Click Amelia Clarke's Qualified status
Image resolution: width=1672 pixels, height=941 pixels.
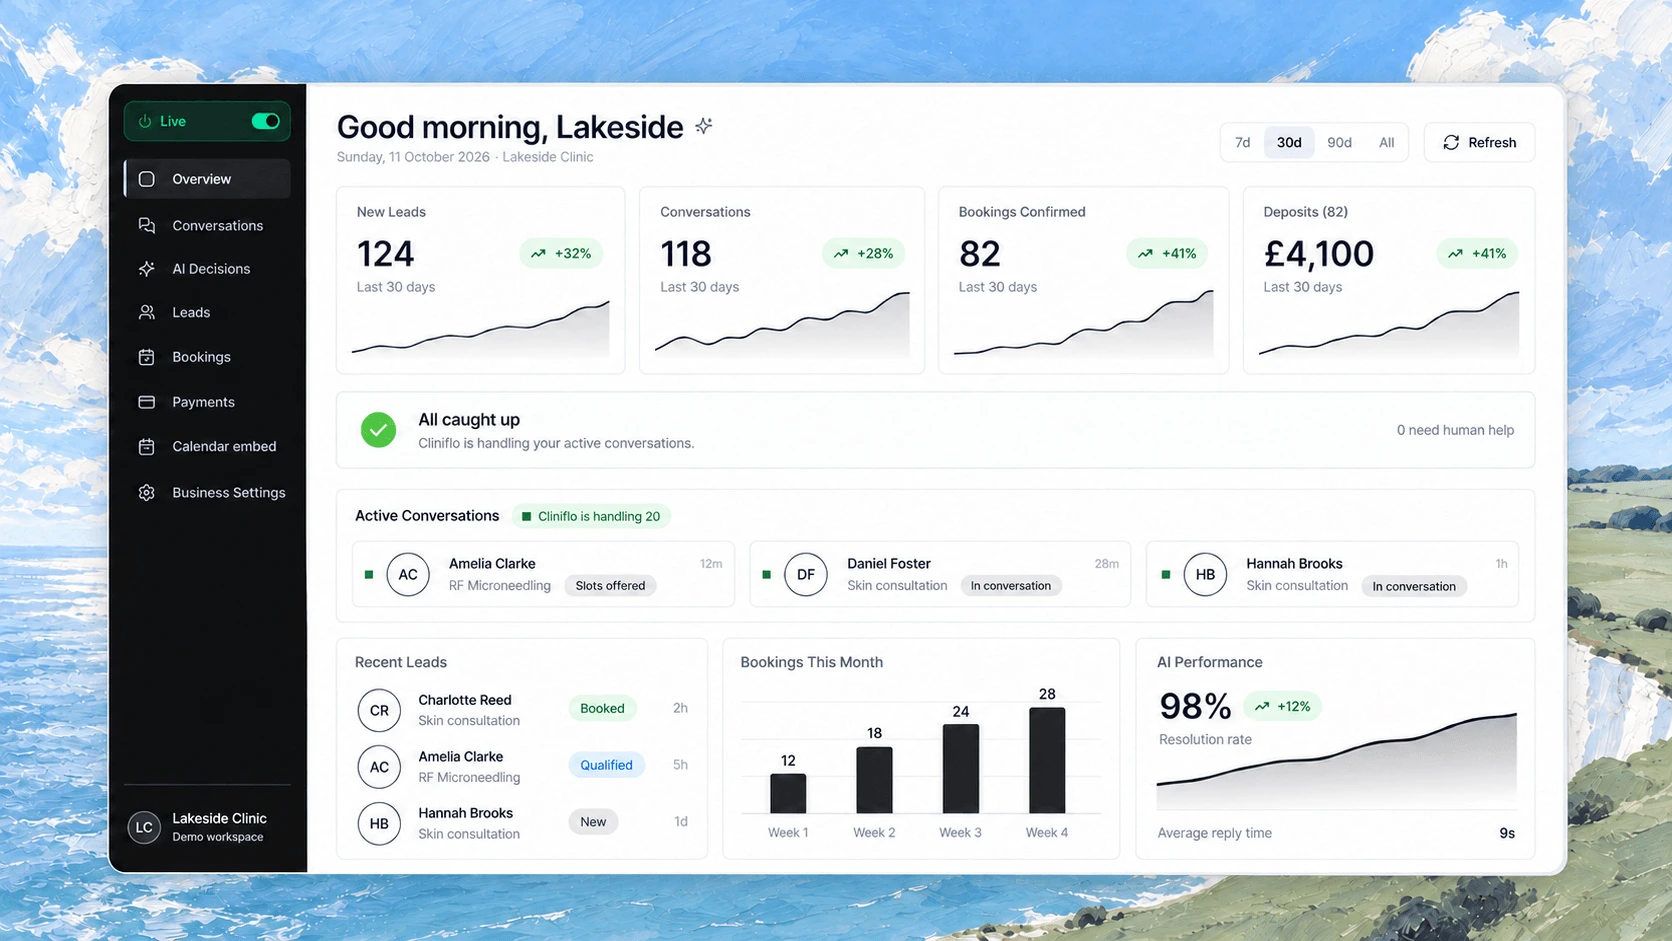[x=606, y=765]
